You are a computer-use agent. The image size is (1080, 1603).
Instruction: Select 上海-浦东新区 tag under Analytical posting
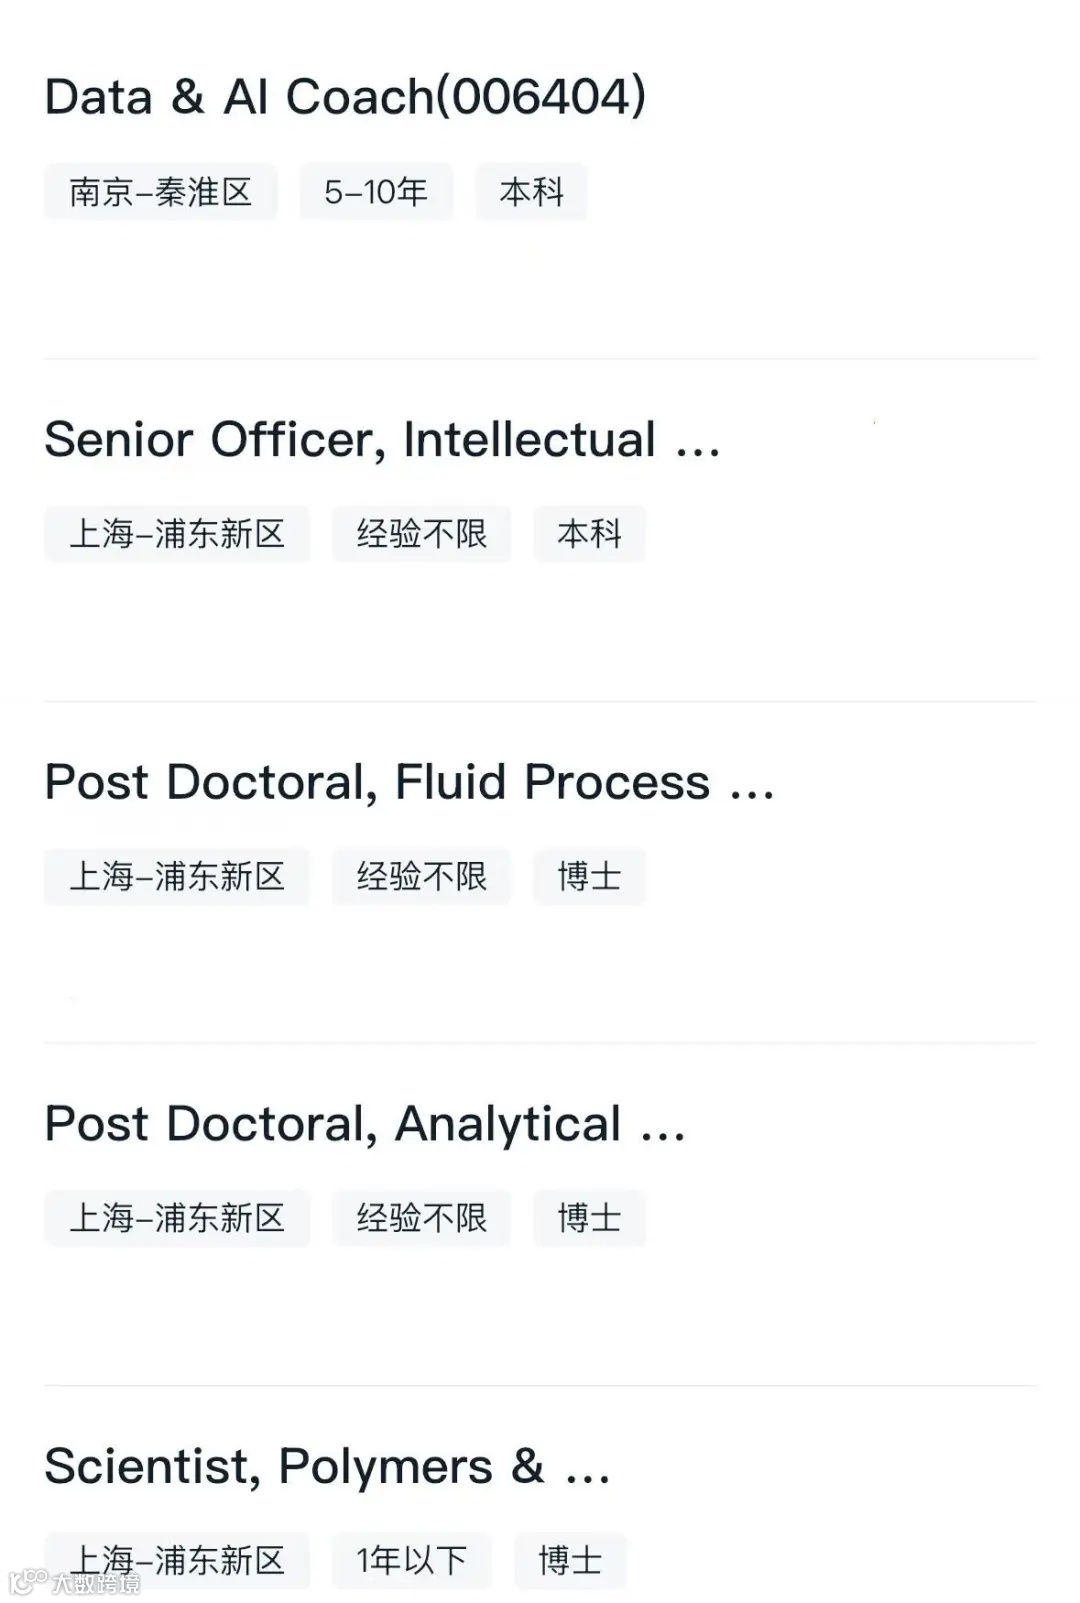tap(177, 1219)
